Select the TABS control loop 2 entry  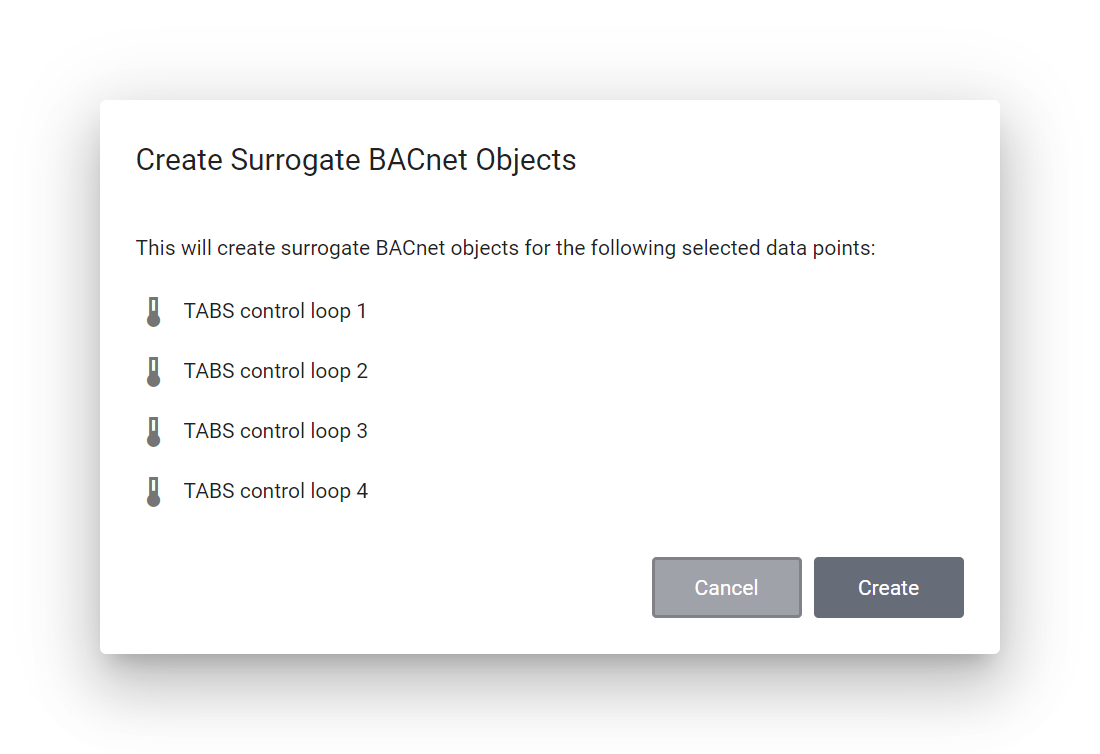tap(275, 371)
